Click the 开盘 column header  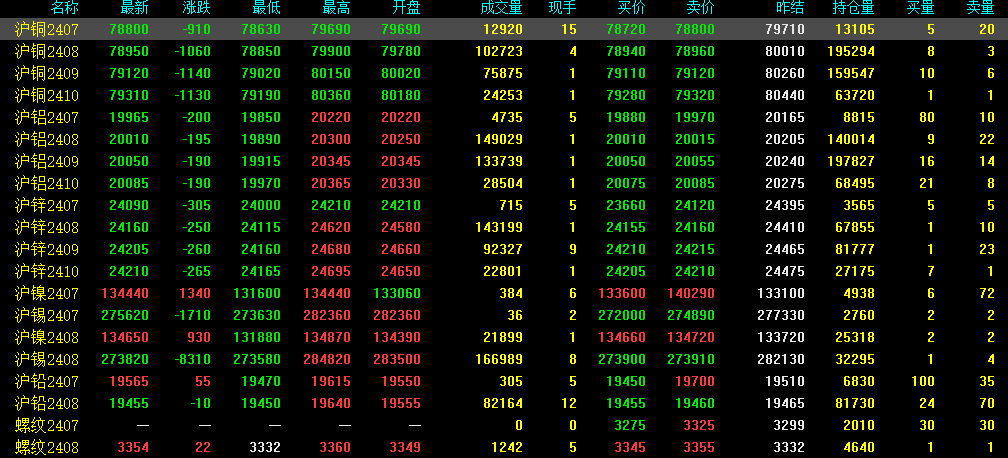pos(407,8)
